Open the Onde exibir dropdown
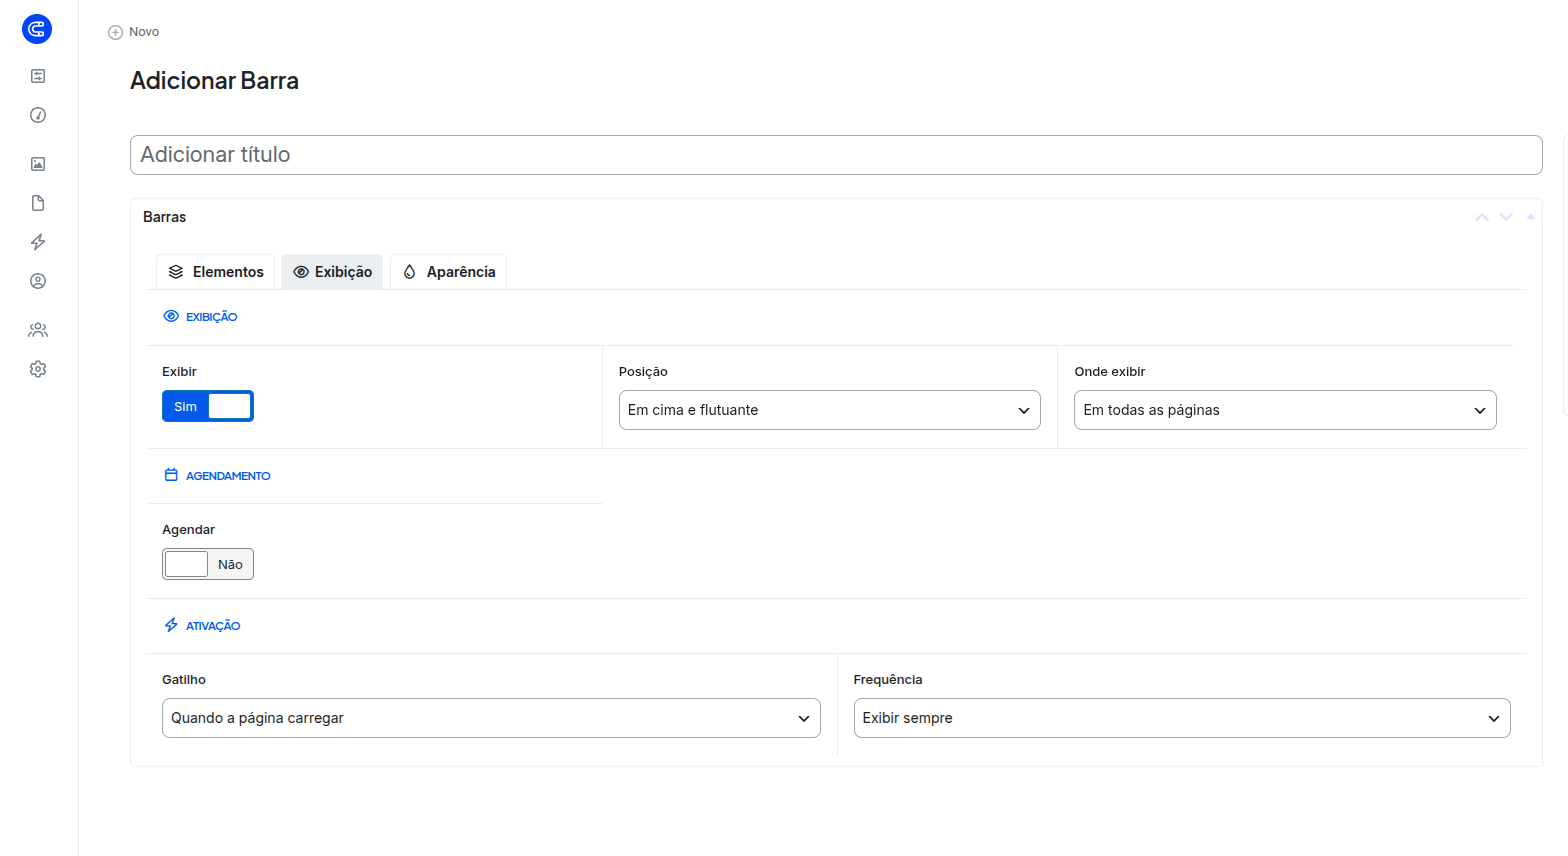This screenshot has width=1568, height=856. click(1285, 410)
